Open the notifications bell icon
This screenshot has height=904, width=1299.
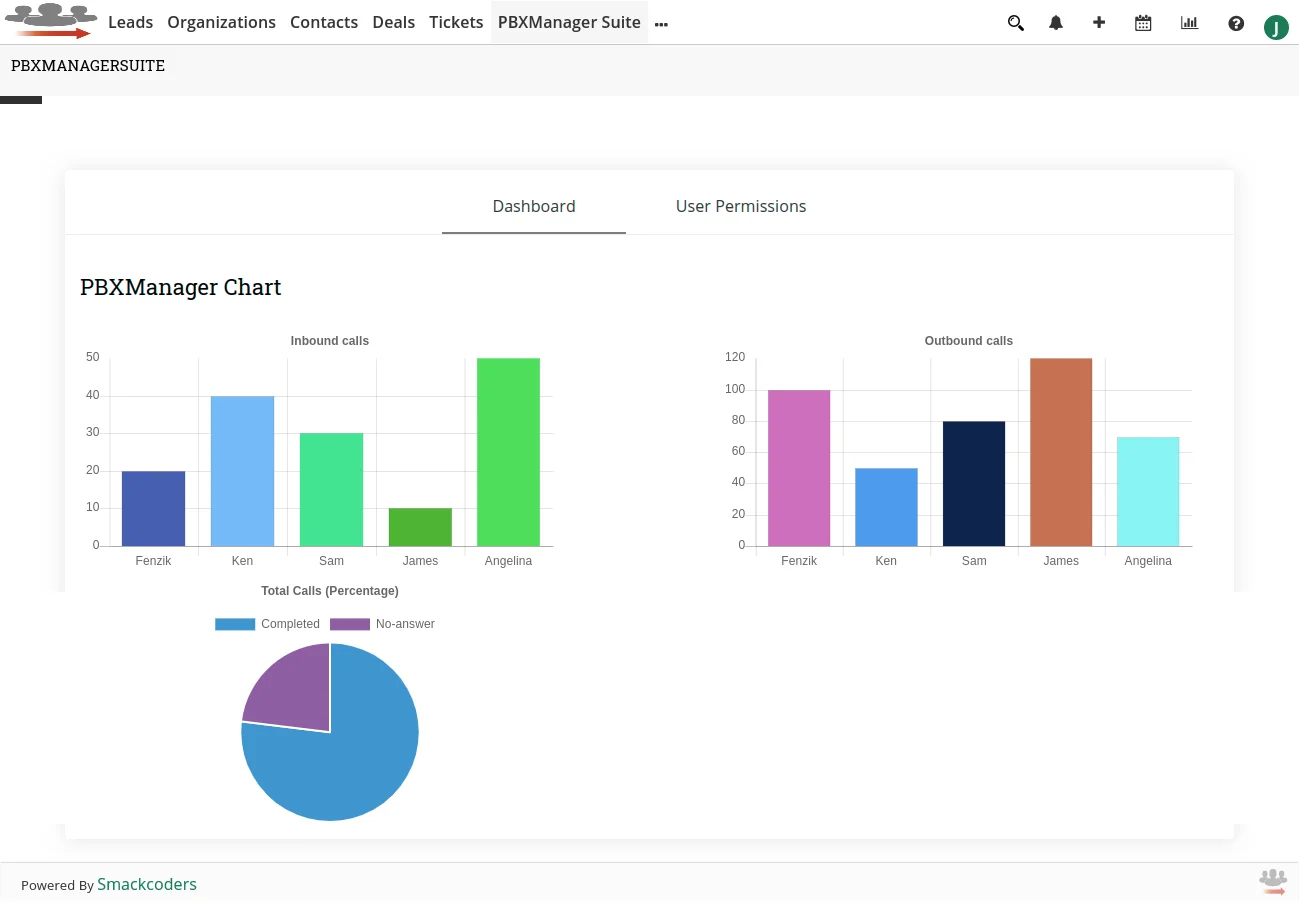pyautogui.click(x=1056, y=22)
